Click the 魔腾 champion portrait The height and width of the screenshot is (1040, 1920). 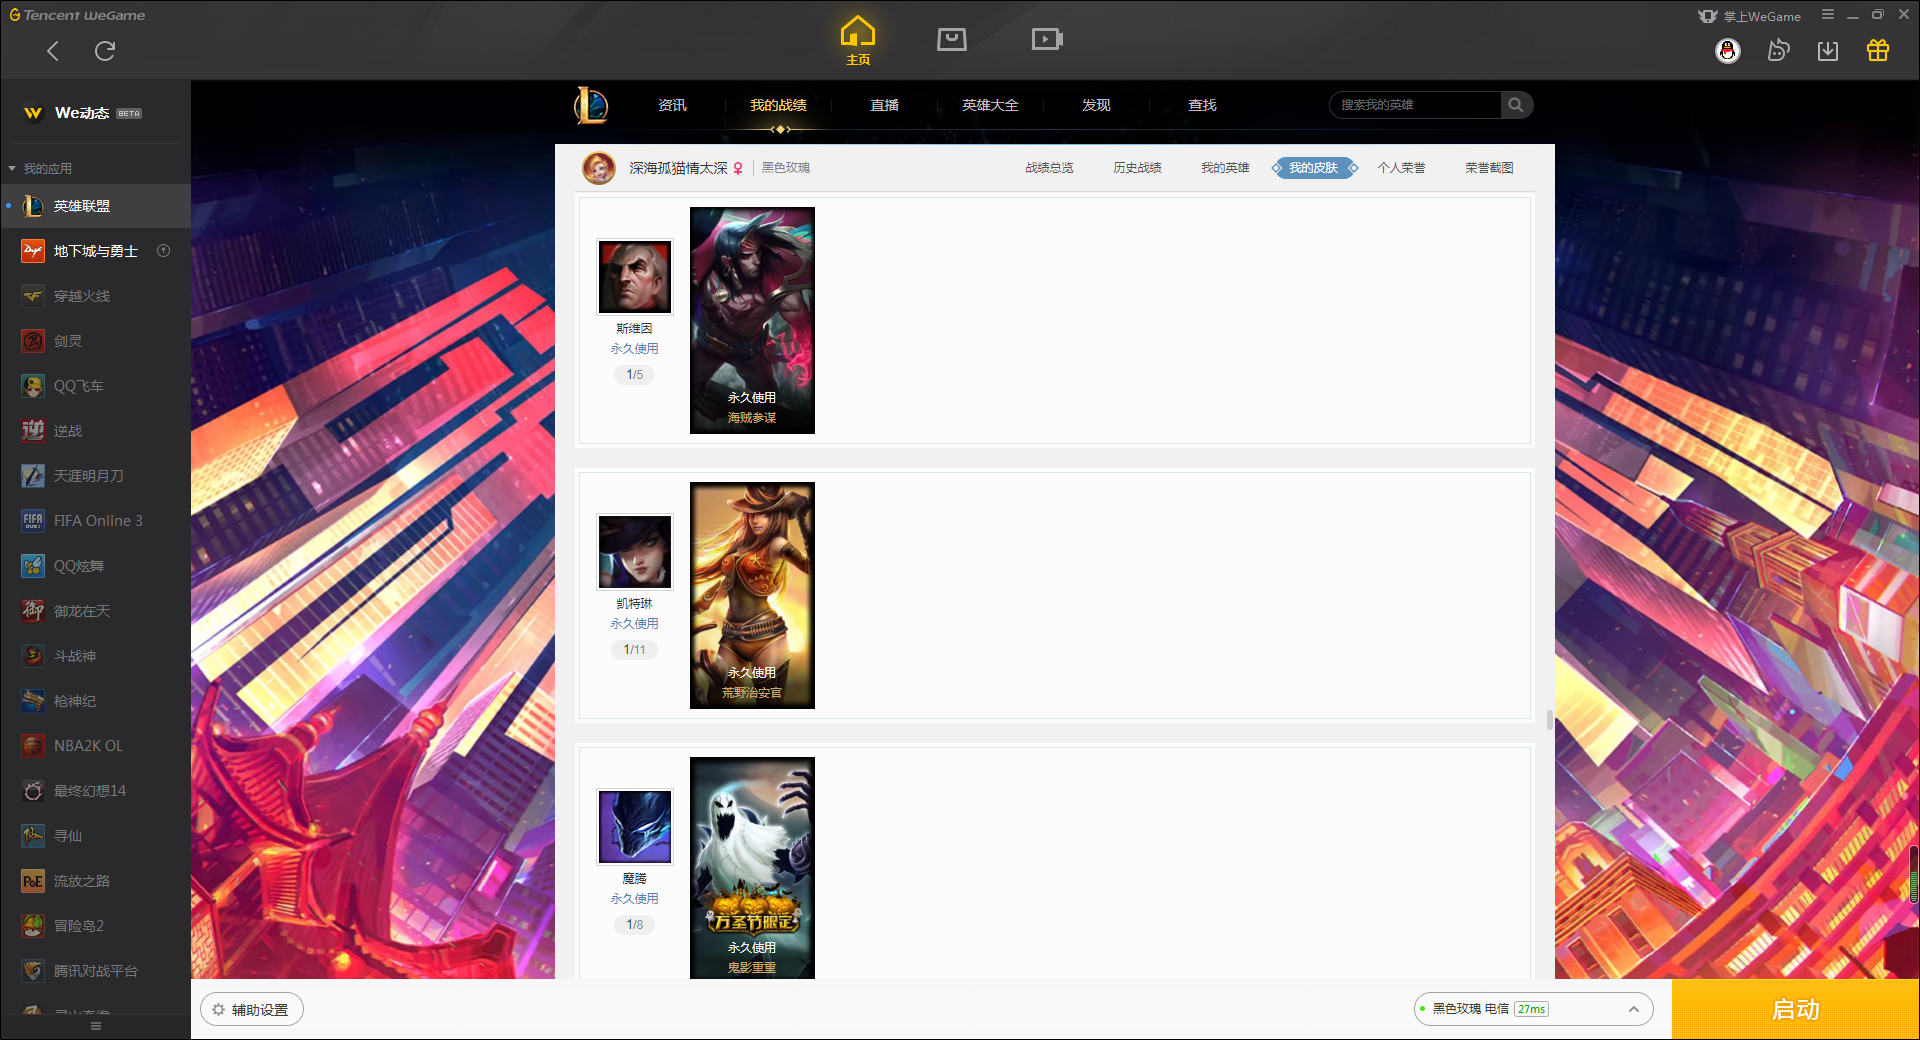pos(635,827)
